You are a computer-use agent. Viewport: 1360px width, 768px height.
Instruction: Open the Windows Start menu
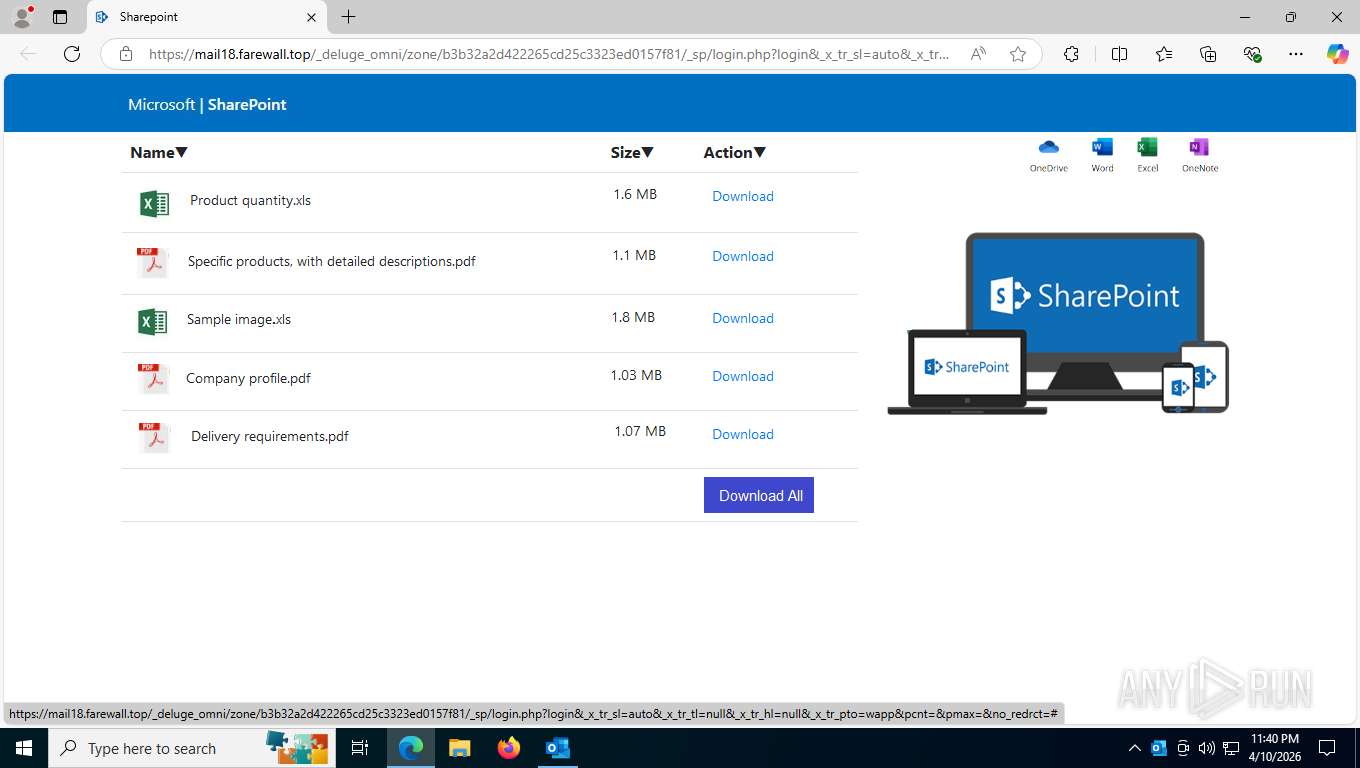click(x=23, y=748)
